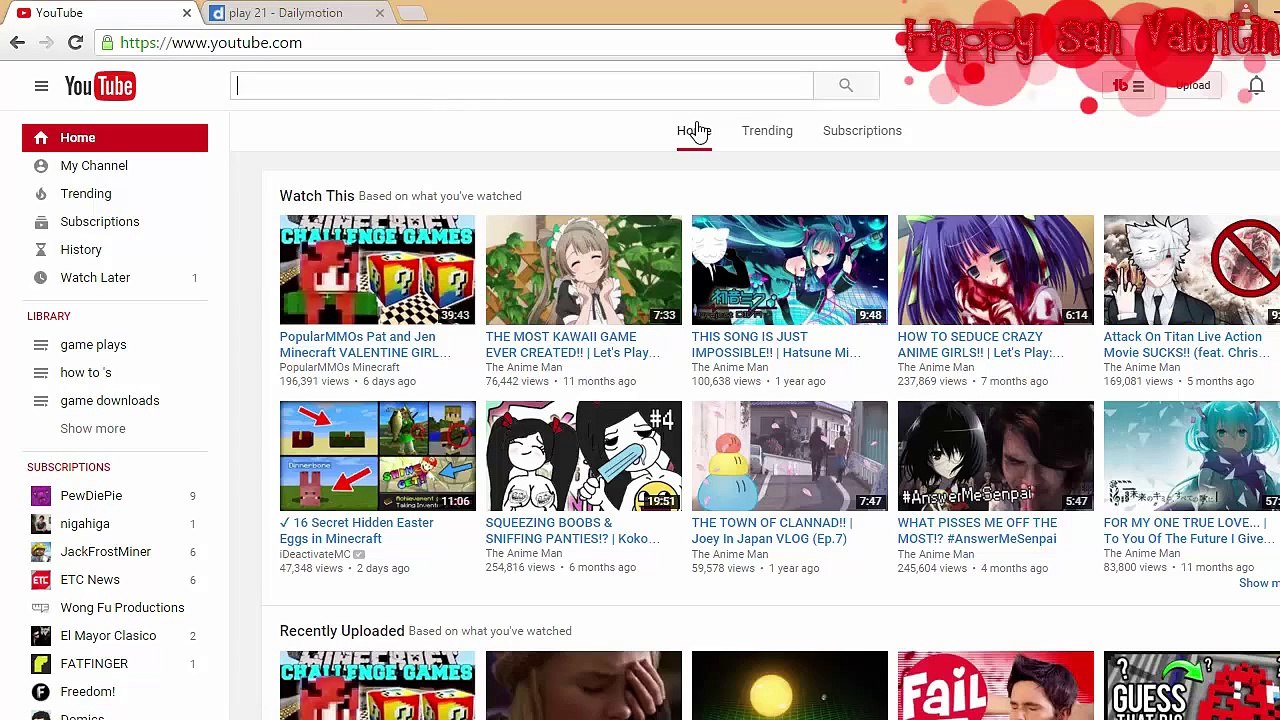1280x720 pixels.
Task: Click the YouTube logo
Action: (x=100, y=86)
